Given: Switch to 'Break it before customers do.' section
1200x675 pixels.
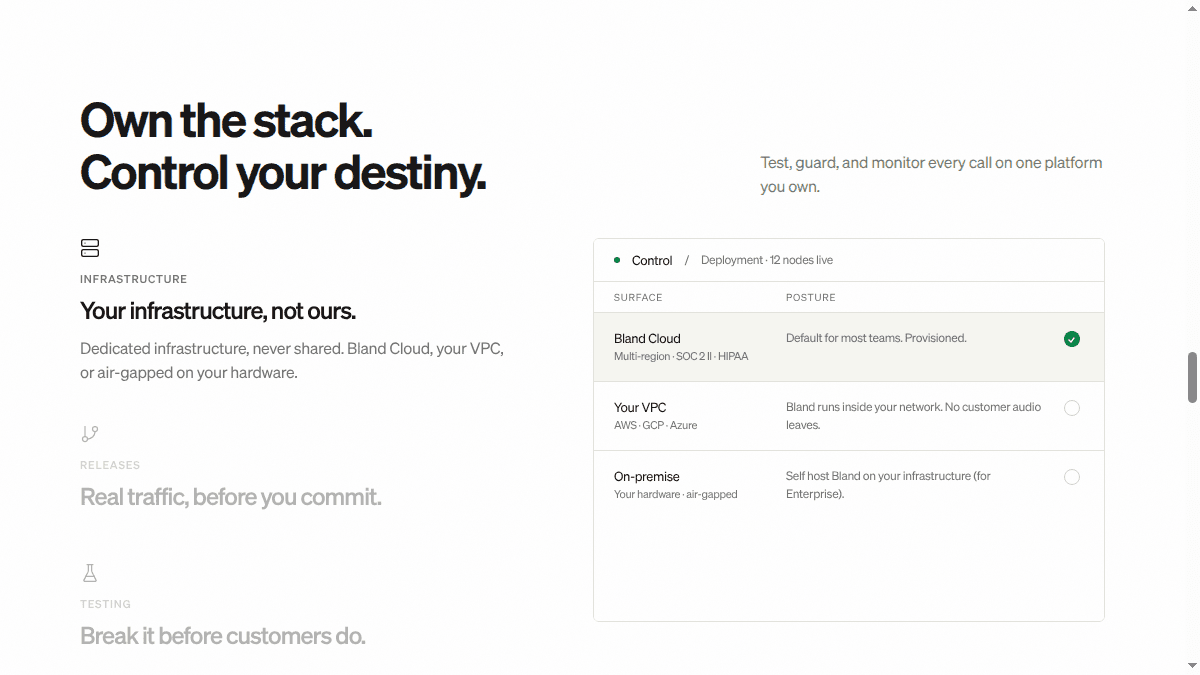Looking at the screenshot, I should 223,636.
